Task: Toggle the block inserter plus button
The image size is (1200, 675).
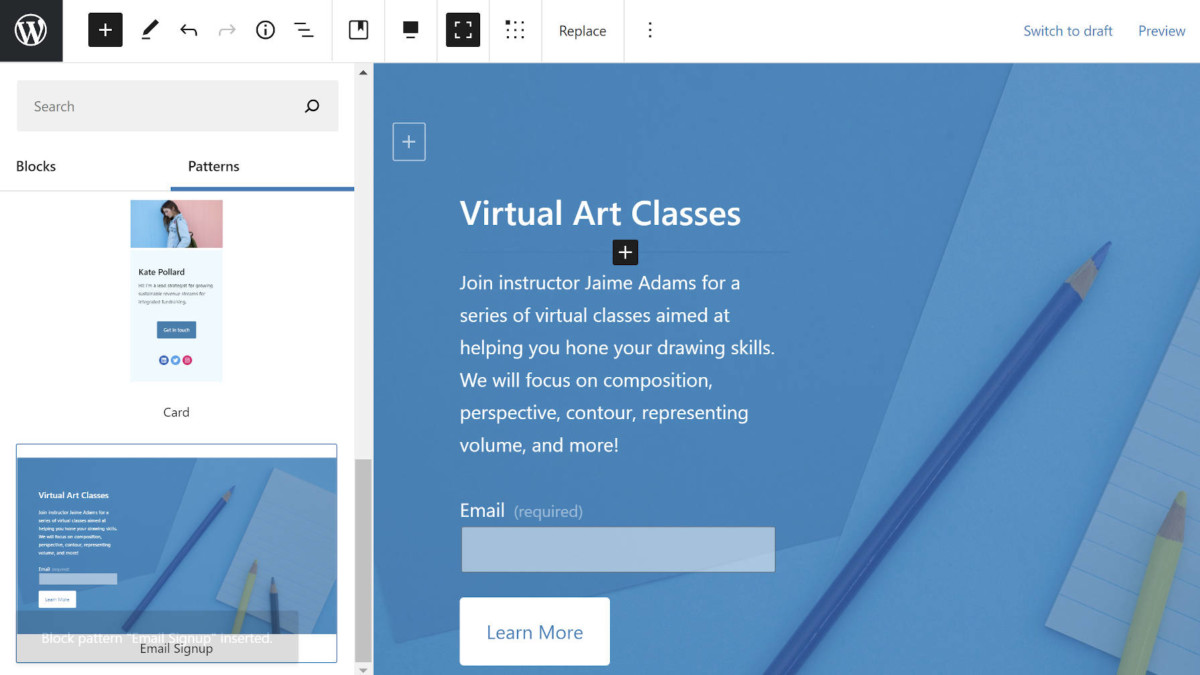Action: pyautogui.click(x=105, y=31)
